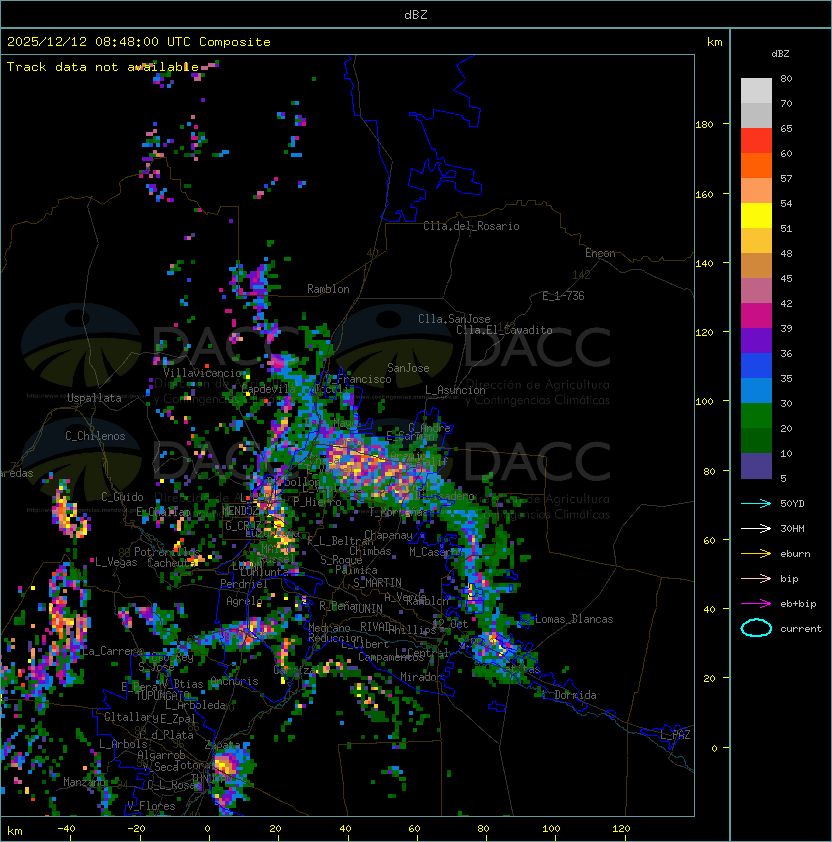Image resolution: width=832 pixels, height=842 pixels.
Task: Pick the magenta 39-42 dBZ legend swatch
Action: click(x=756, y=316)
